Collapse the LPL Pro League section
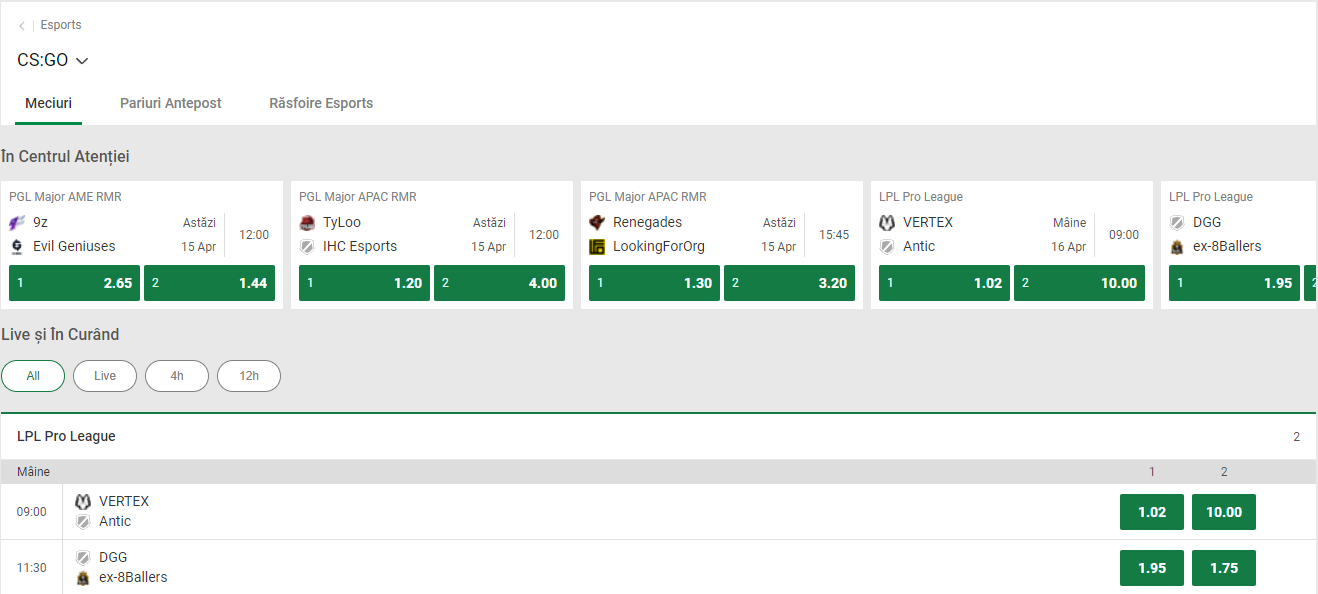Viewport: 1318px width, 594px height. tap(658, 437)
